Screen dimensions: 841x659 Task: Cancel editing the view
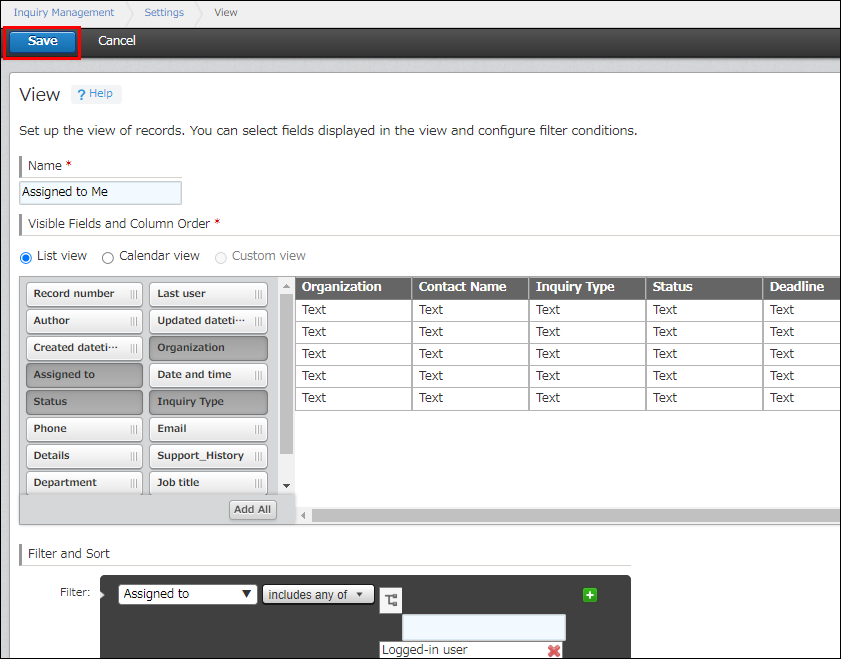click(116, 41)
